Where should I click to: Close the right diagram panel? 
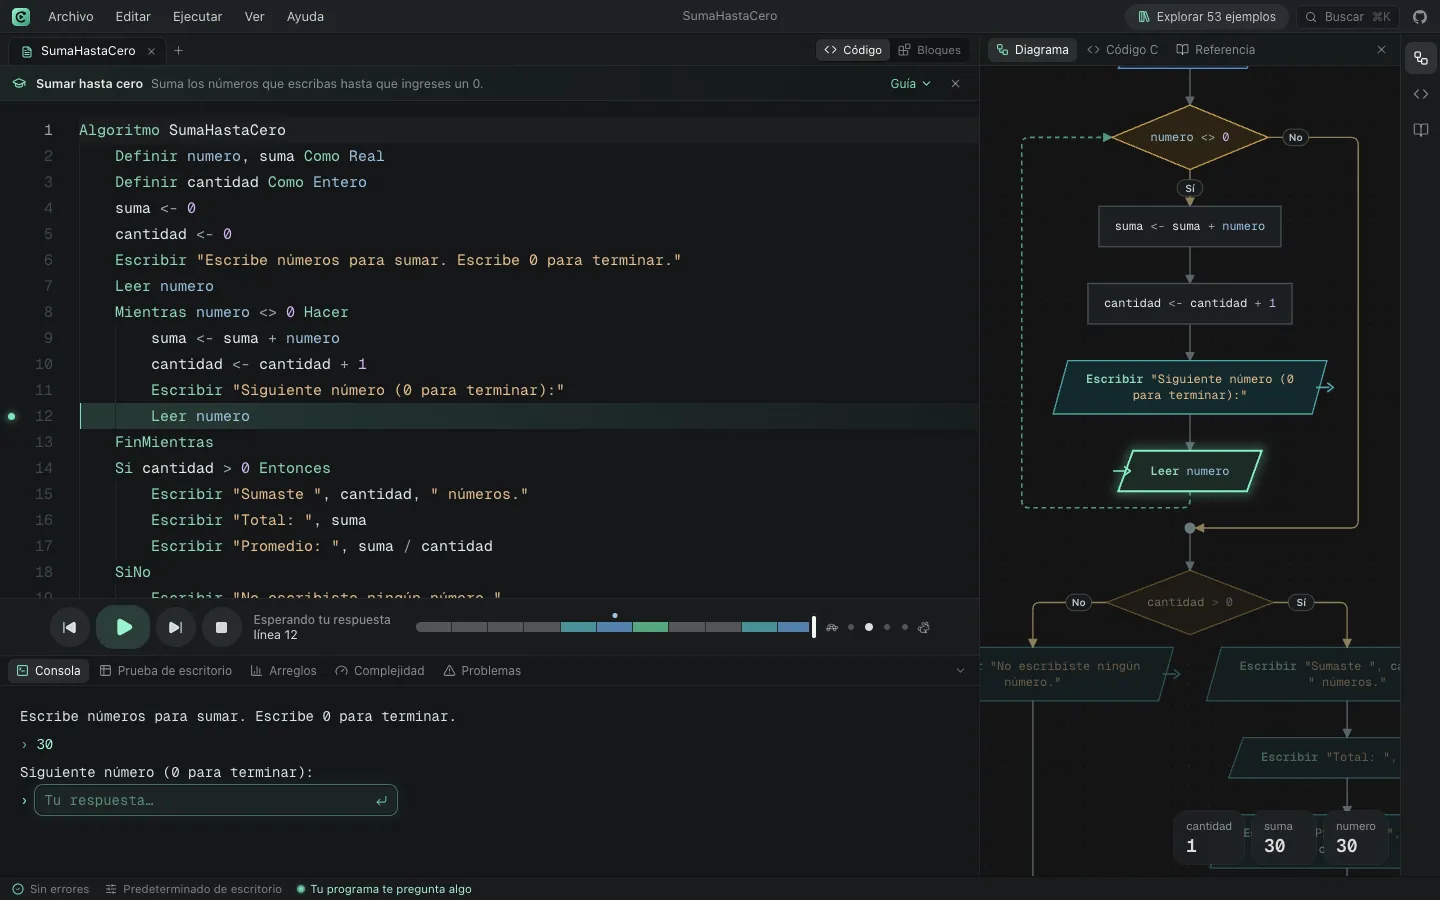click(x=1381, y=50)
